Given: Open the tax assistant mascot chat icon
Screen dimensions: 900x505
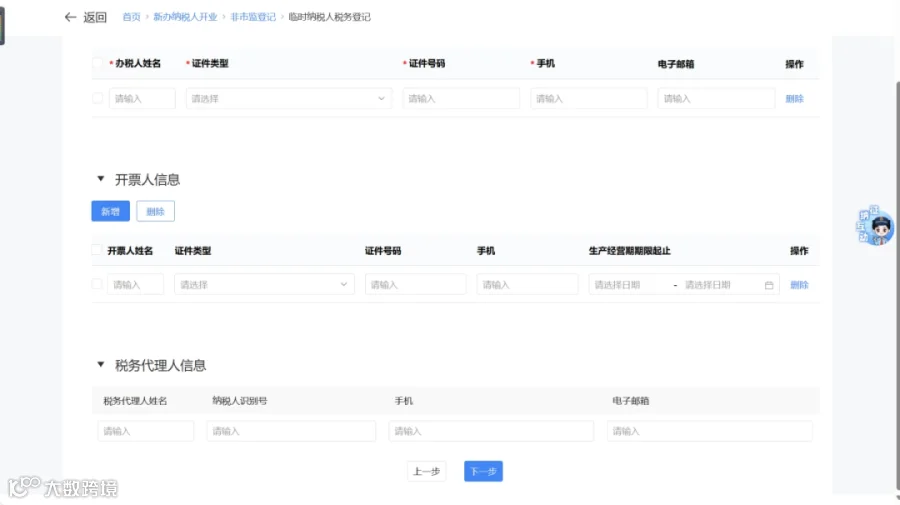Looking at the screenshot, I should tap(875, 226).
